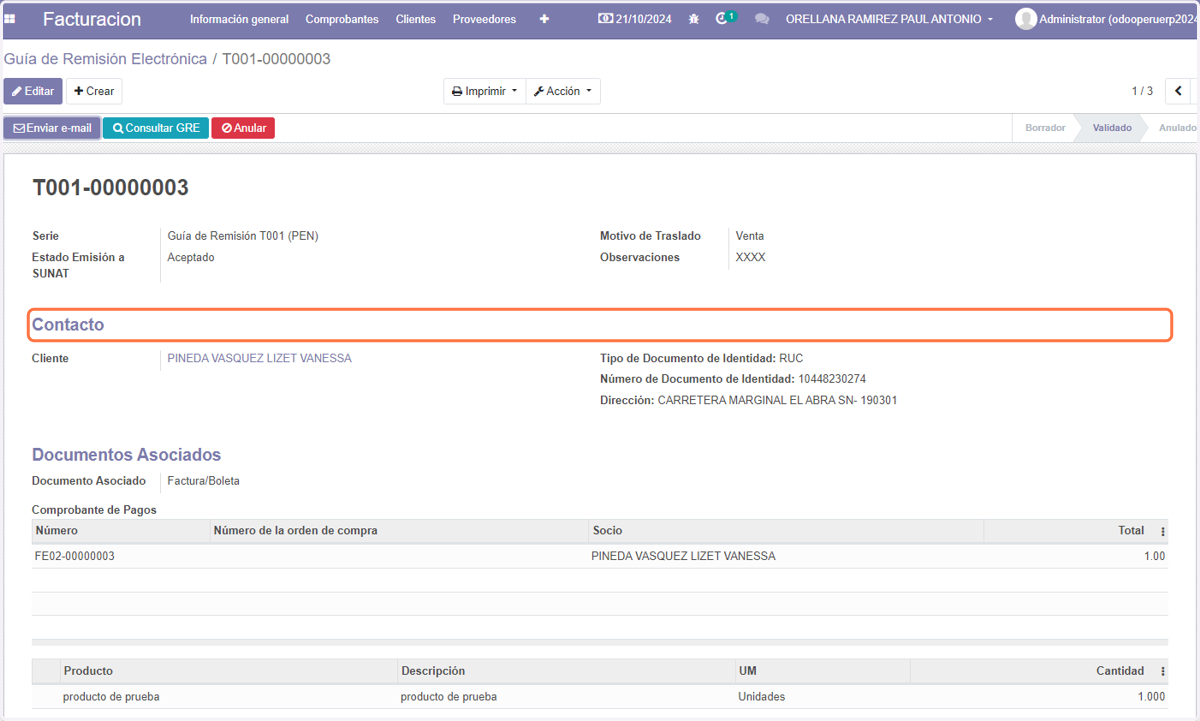
Task: Open the Clientes menu
Action: pos(416,19)
